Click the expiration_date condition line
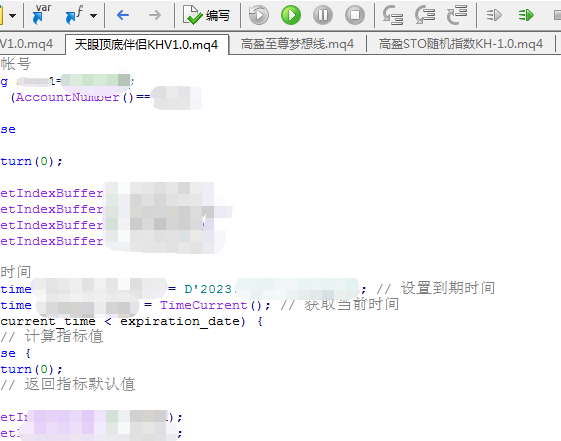The image size is (561, 441). [131, 321]
